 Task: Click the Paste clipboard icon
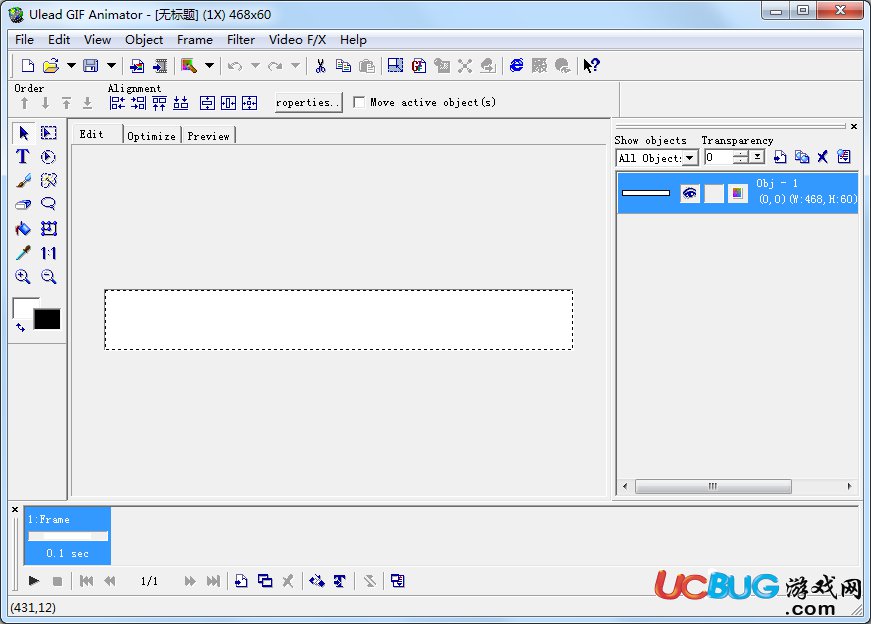[x=367, y=66]
